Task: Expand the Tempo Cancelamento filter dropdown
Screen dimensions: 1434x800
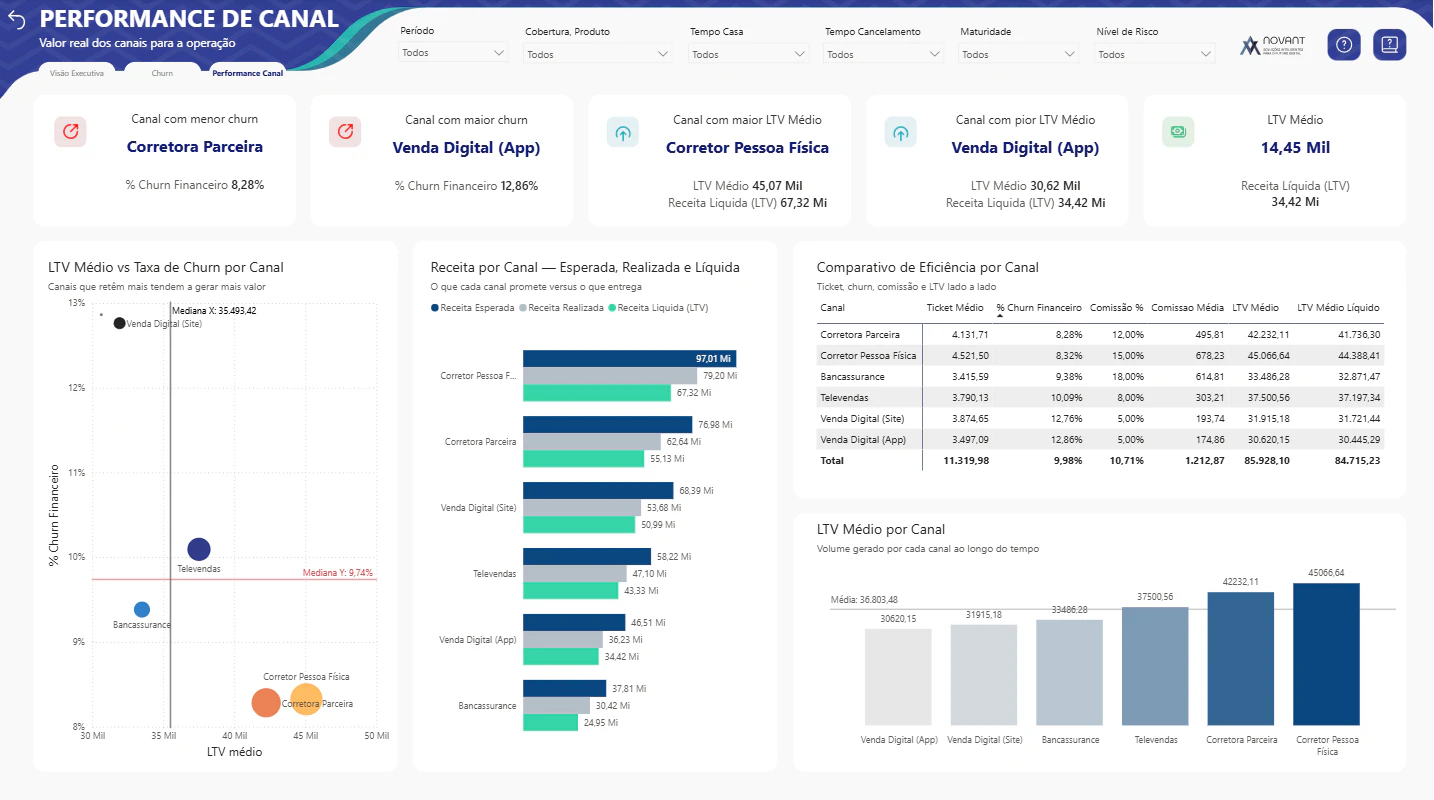Action: point(884,55)
